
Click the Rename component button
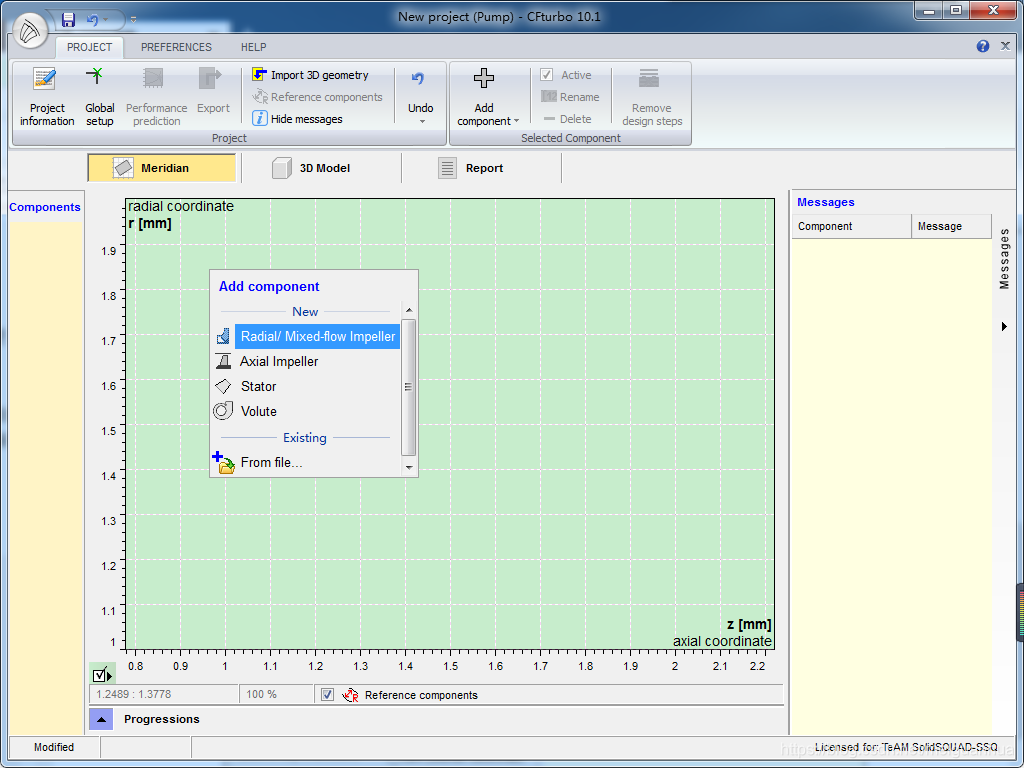[x=569, y=97]
